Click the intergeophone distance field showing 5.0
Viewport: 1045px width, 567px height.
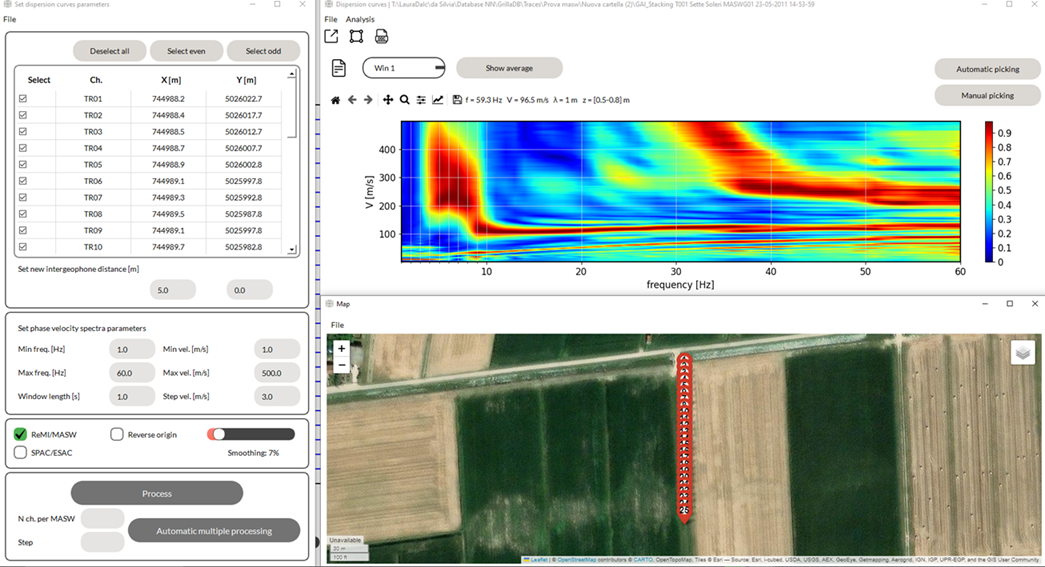[x=173, y=290]
